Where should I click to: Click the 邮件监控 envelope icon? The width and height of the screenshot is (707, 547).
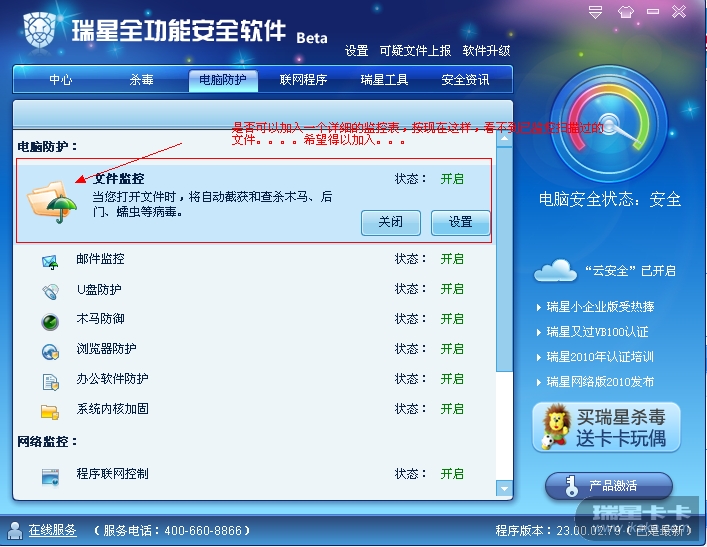click(x=50, y=262)
